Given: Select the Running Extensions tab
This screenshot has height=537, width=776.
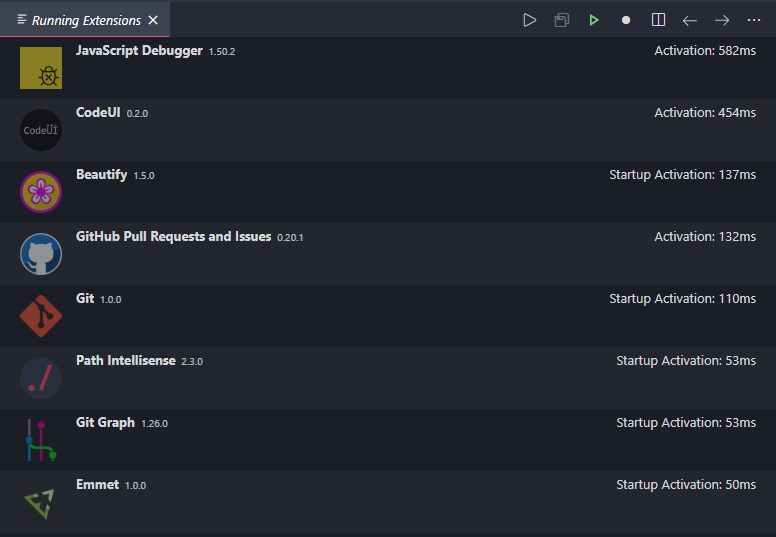Looking at the screenshot, I should coord(85,20).
